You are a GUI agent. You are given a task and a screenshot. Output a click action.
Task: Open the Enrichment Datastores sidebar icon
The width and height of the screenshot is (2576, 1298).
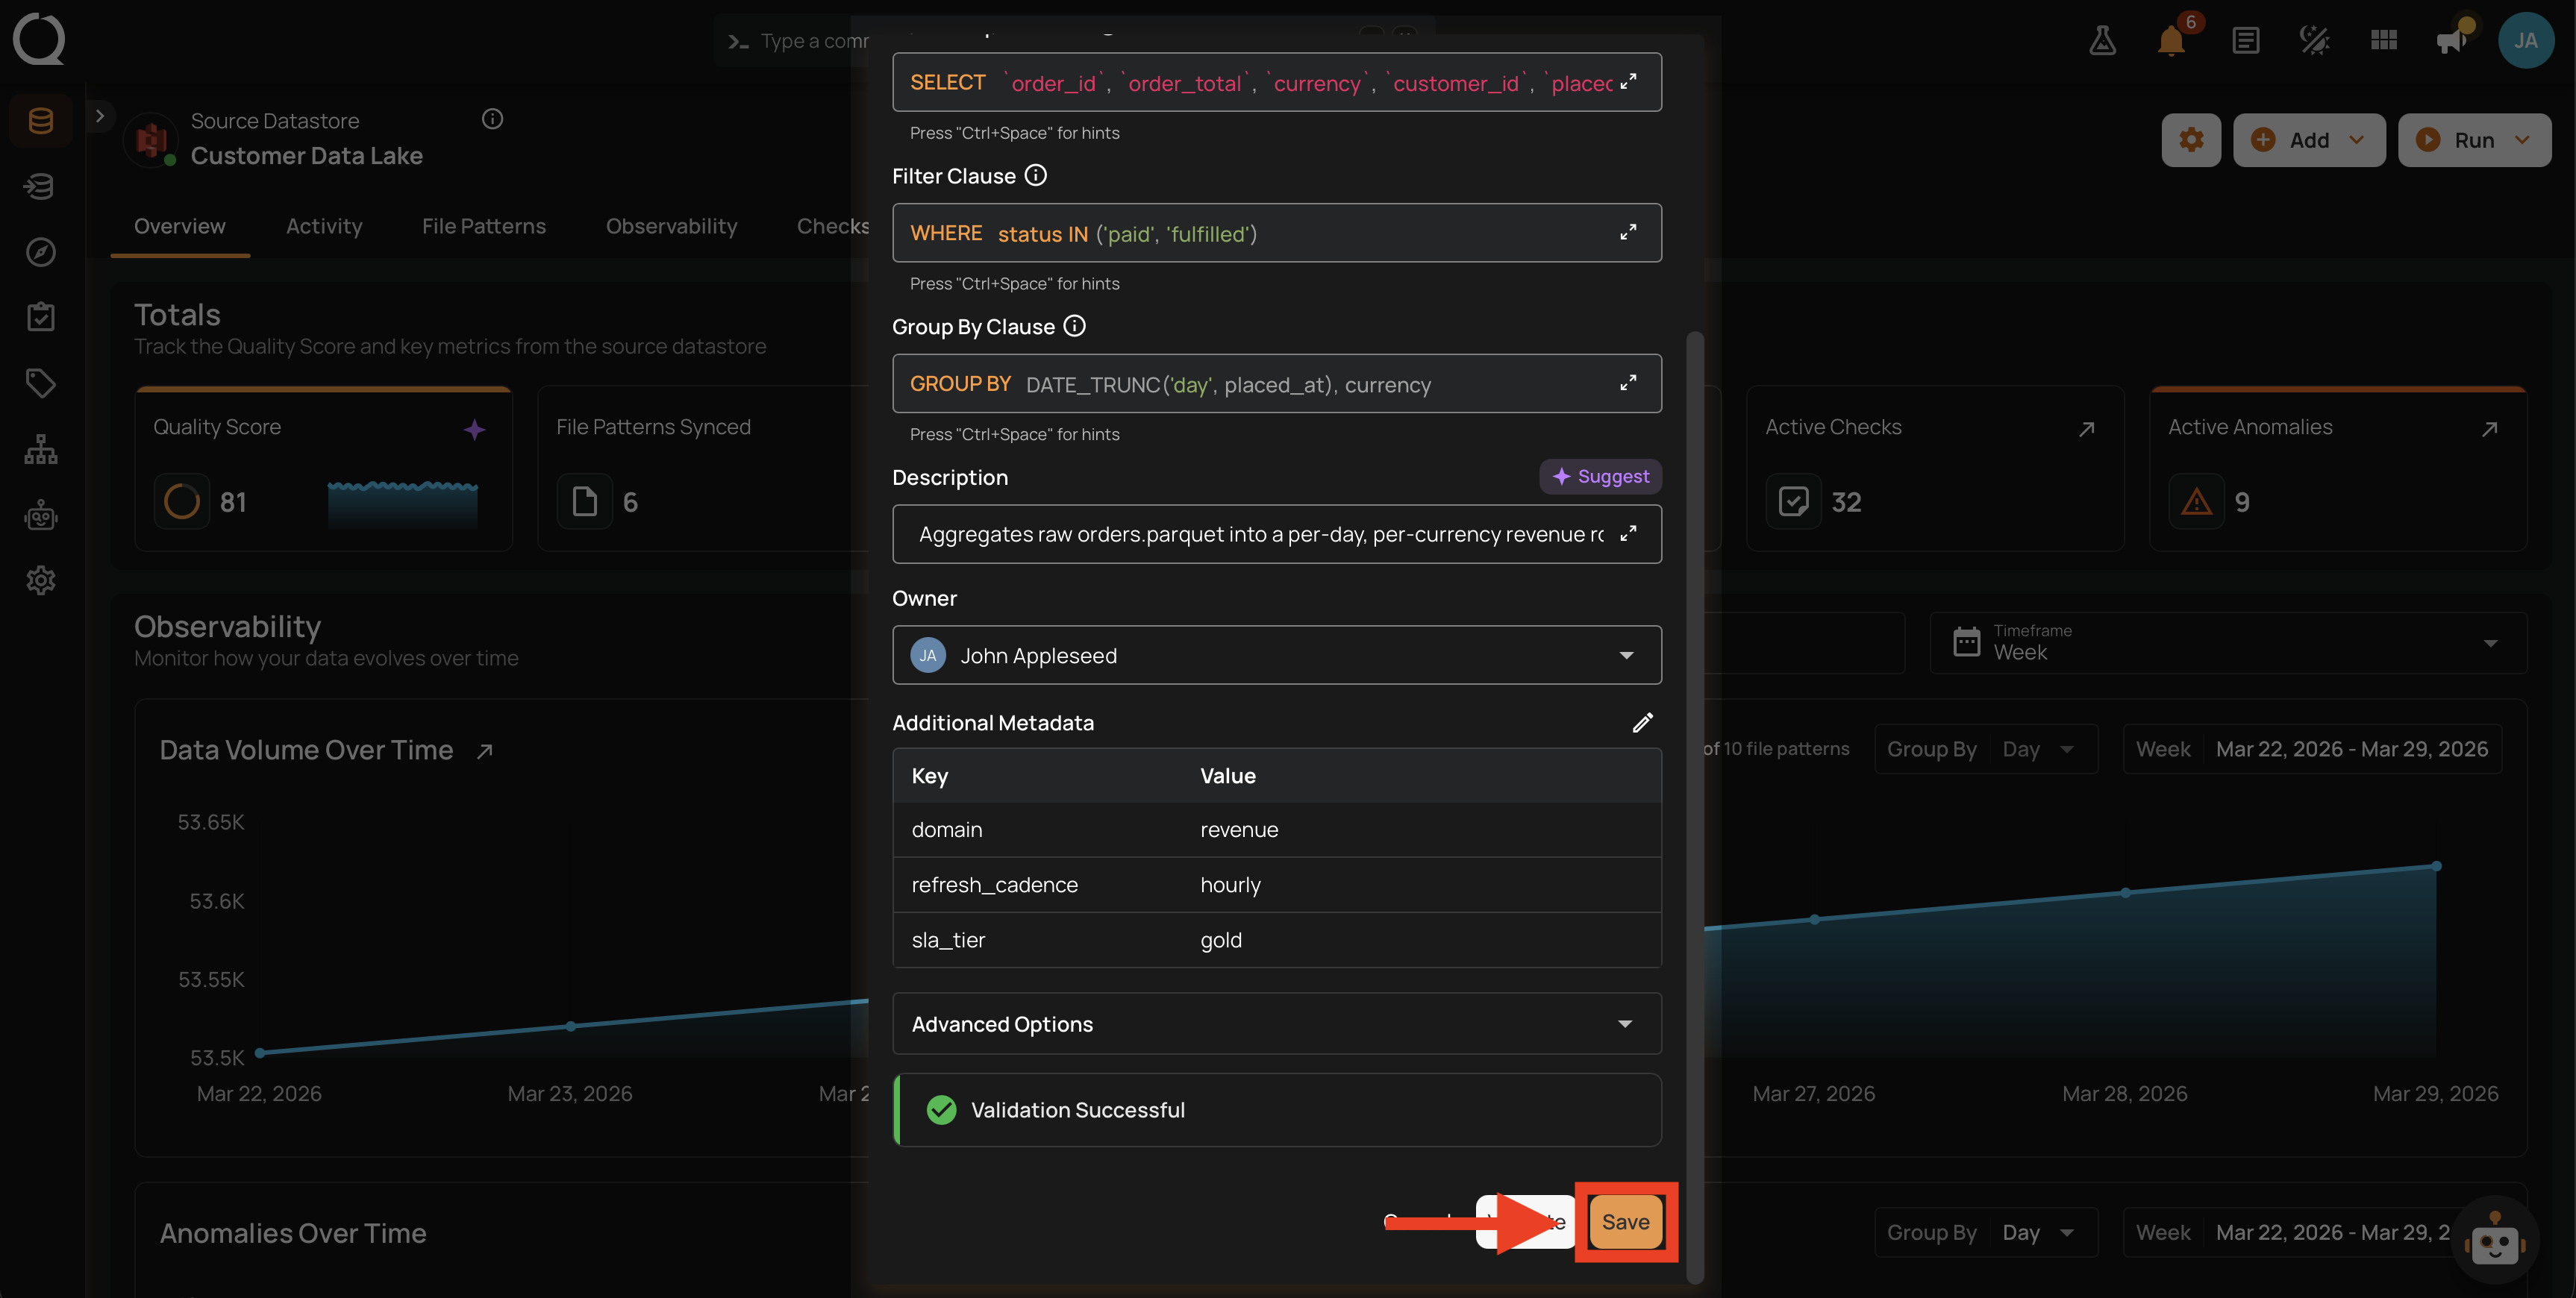(41, 186)
